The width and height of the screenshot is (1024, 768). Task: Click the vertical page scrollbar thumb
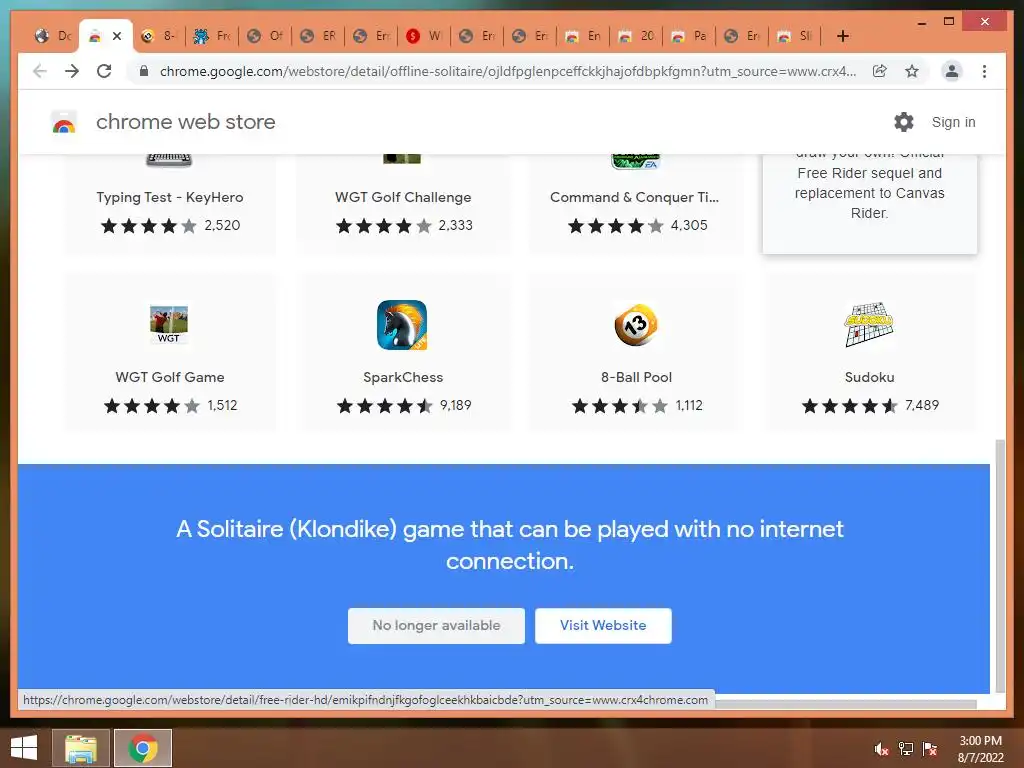coord(999,566)
